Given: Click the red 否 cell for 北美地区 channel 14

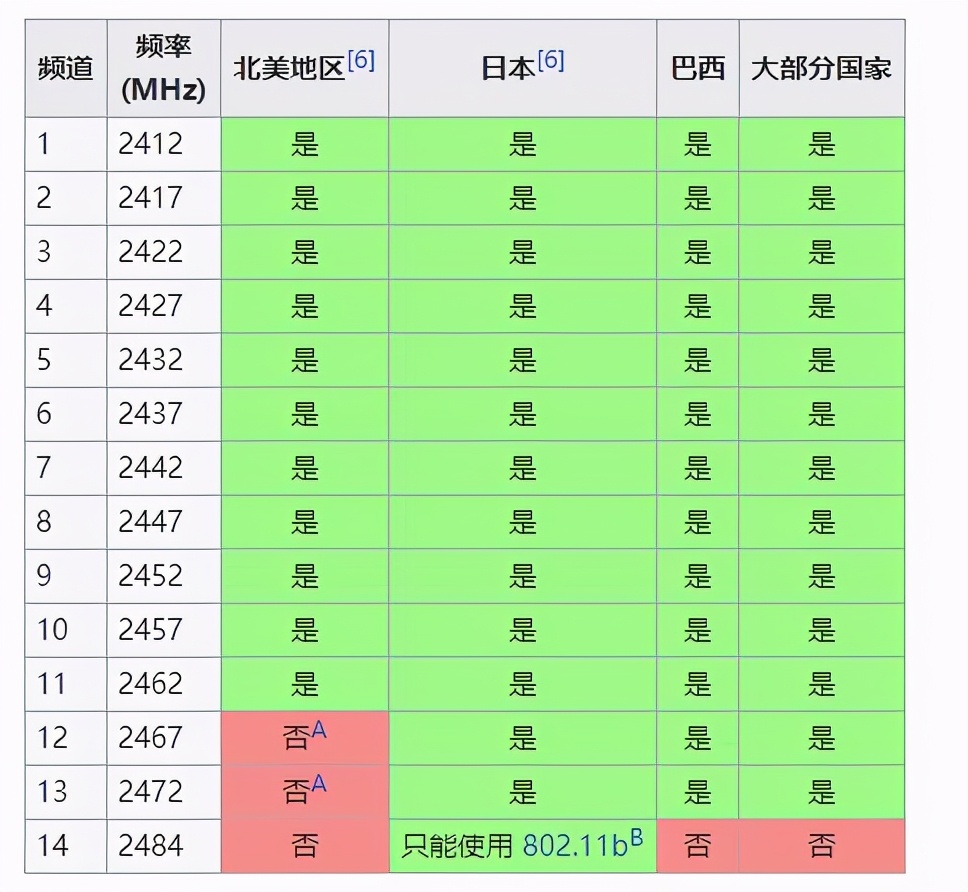Looking at the screenshot, I should click(303, 845).
